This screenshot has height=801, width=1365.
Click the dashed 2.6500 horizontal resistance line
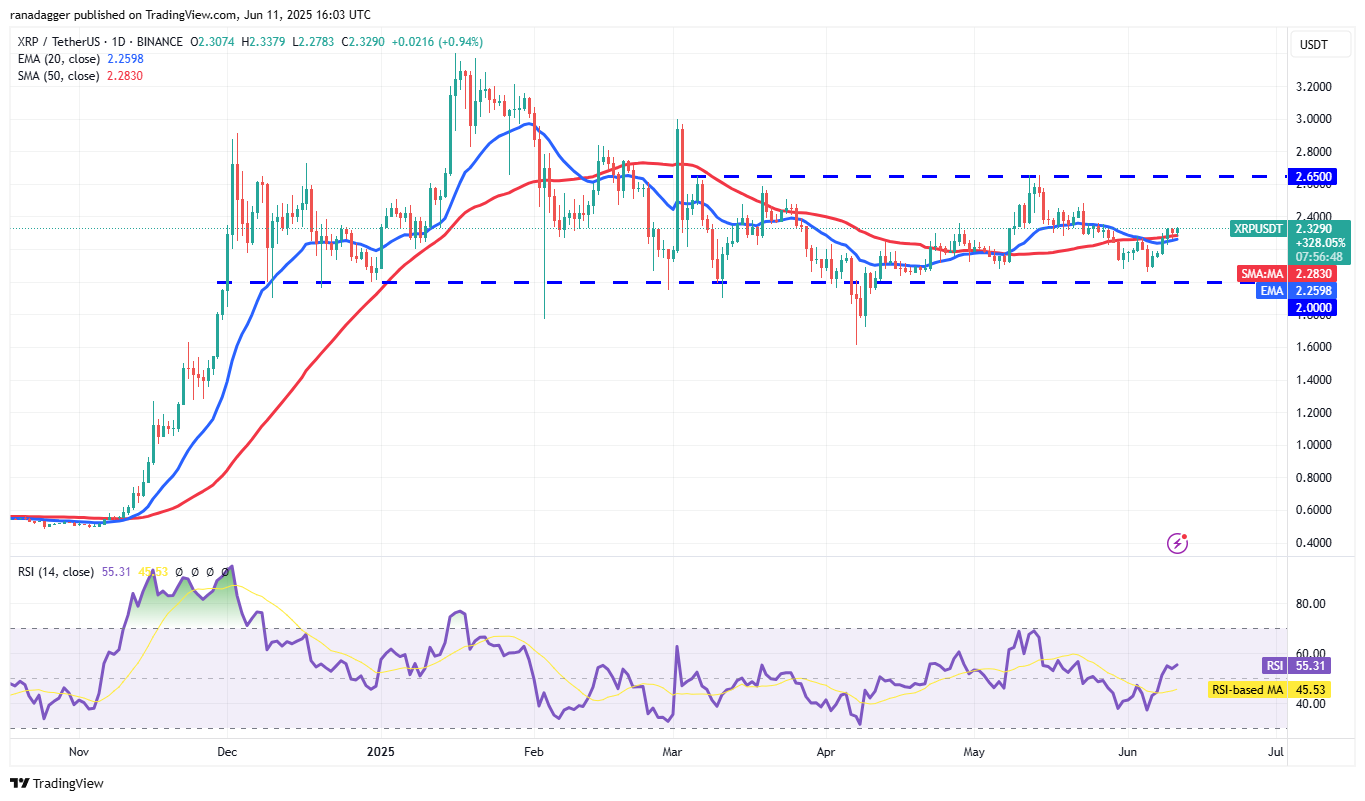900,176
